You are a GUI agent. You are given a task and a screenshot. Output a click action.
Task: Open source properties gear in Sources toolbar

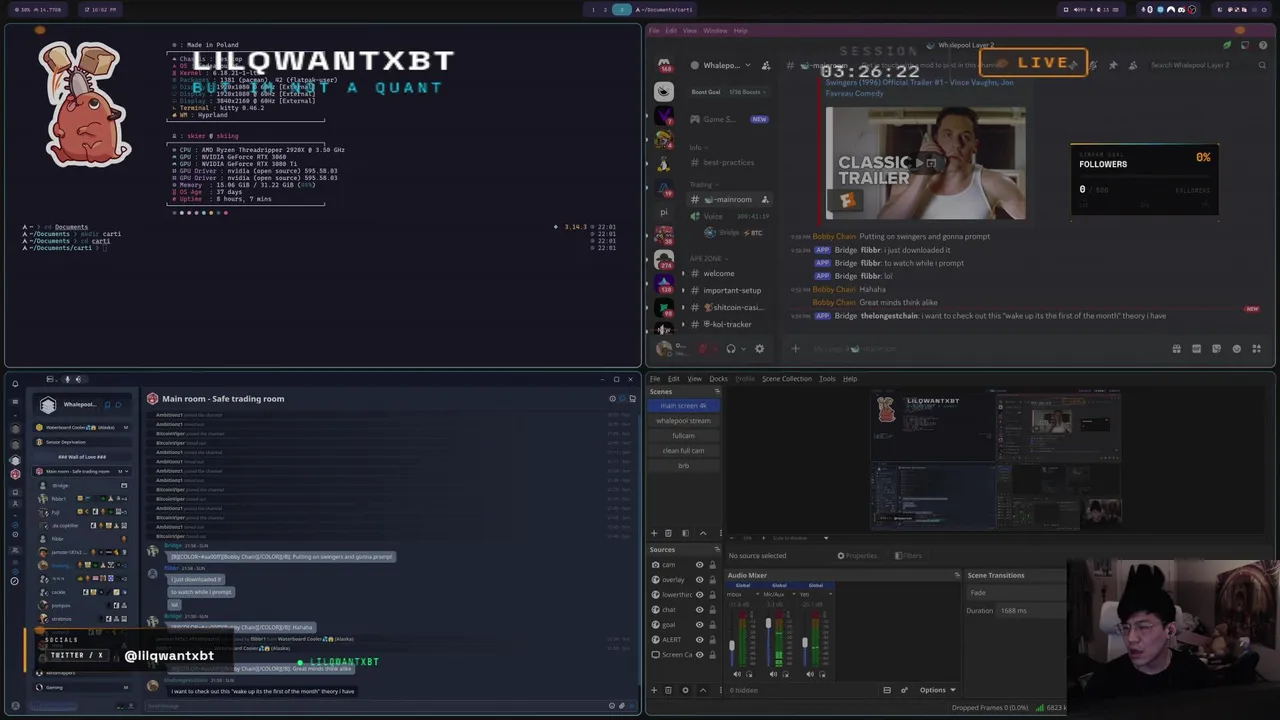click(685, 690)
